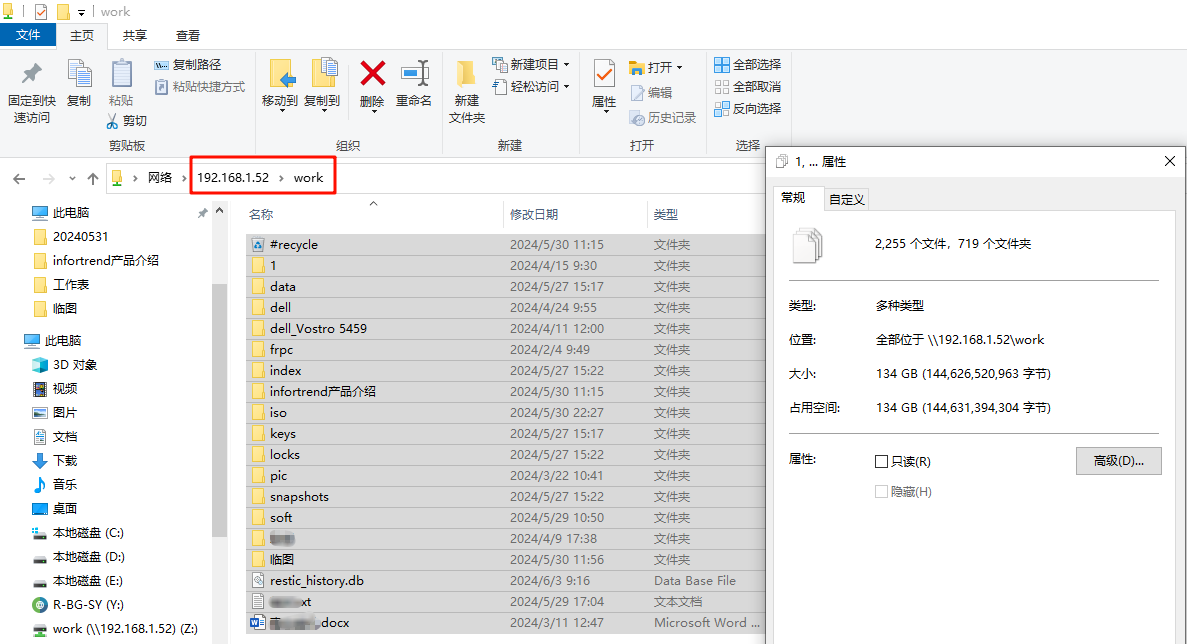This screenshot has height=644, width=1187.
Task: Enable the 只读 (Read-only) checkbox
Action: tap(884, 461)
